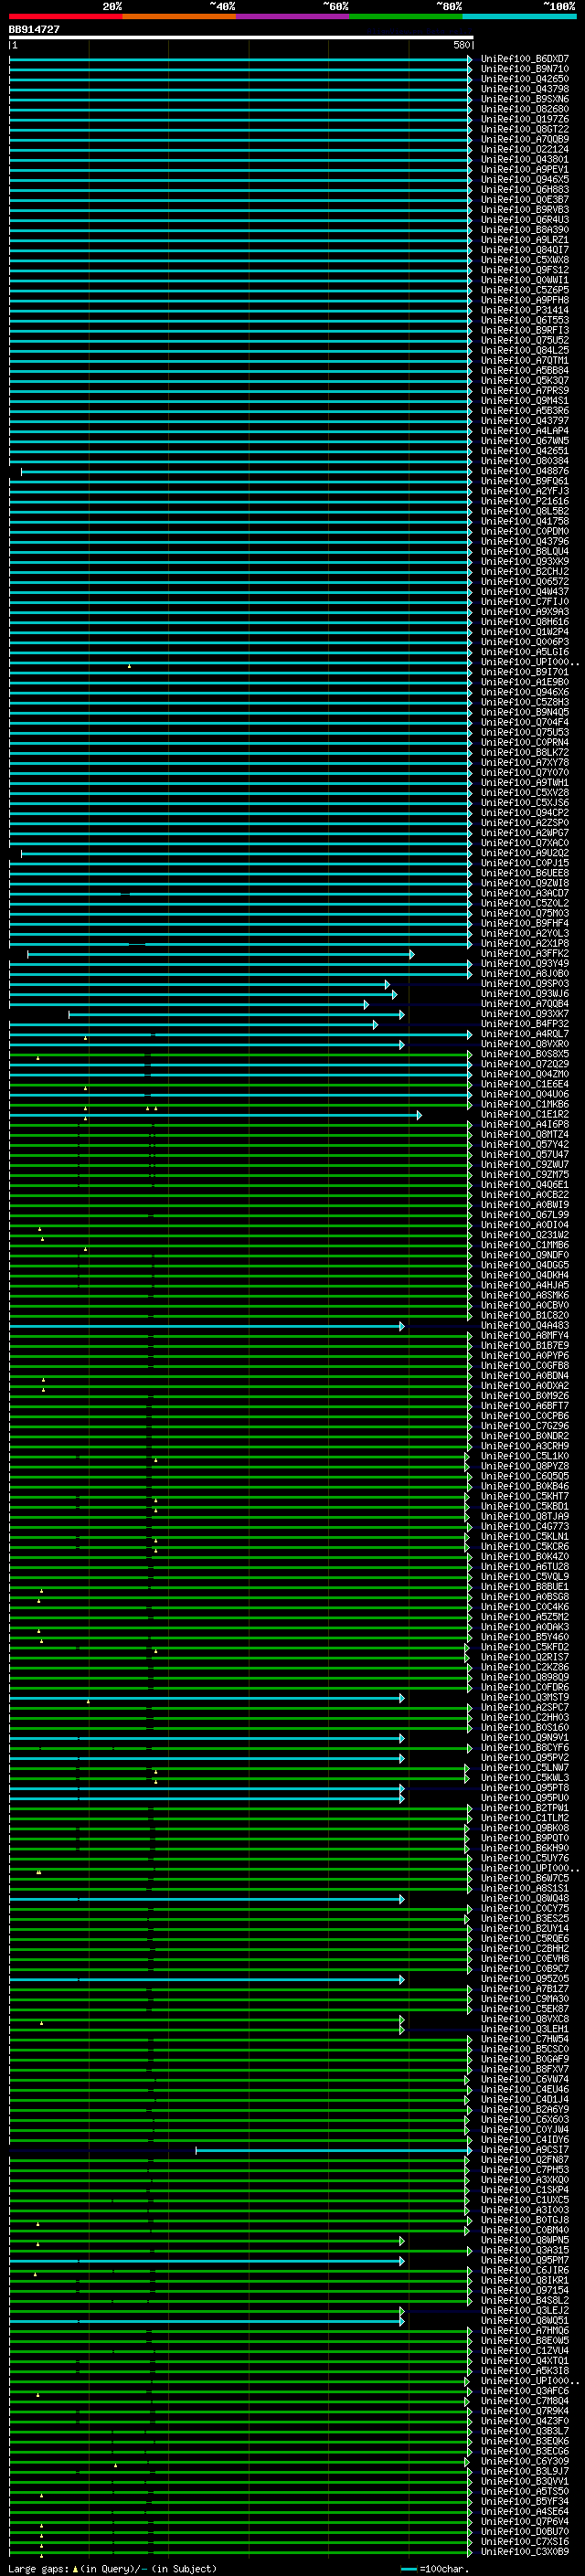
Task: Select the UniRef100_Q4Q6E1 label
Action: tap(525, 1185)
